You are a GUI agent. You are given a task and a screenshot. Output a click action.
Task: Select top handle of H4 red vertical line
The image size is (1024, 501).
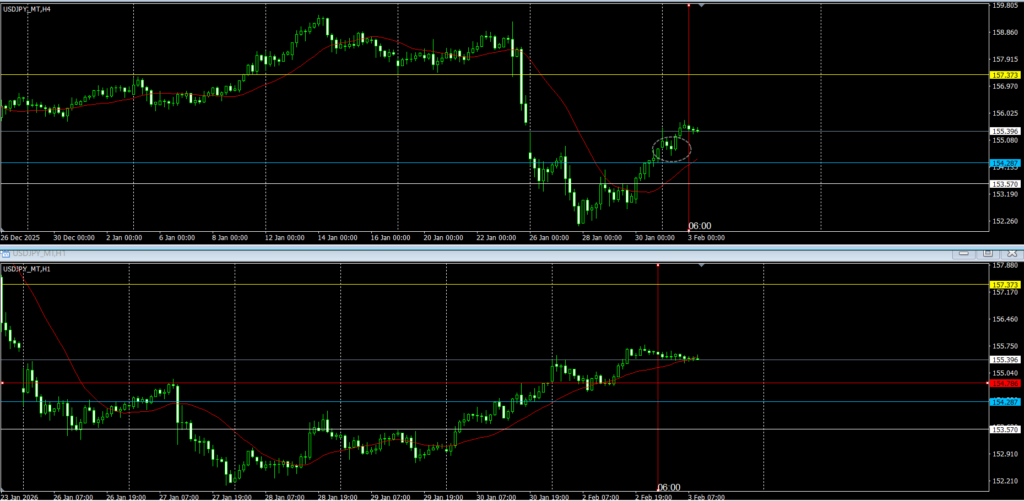pos(689,4)
